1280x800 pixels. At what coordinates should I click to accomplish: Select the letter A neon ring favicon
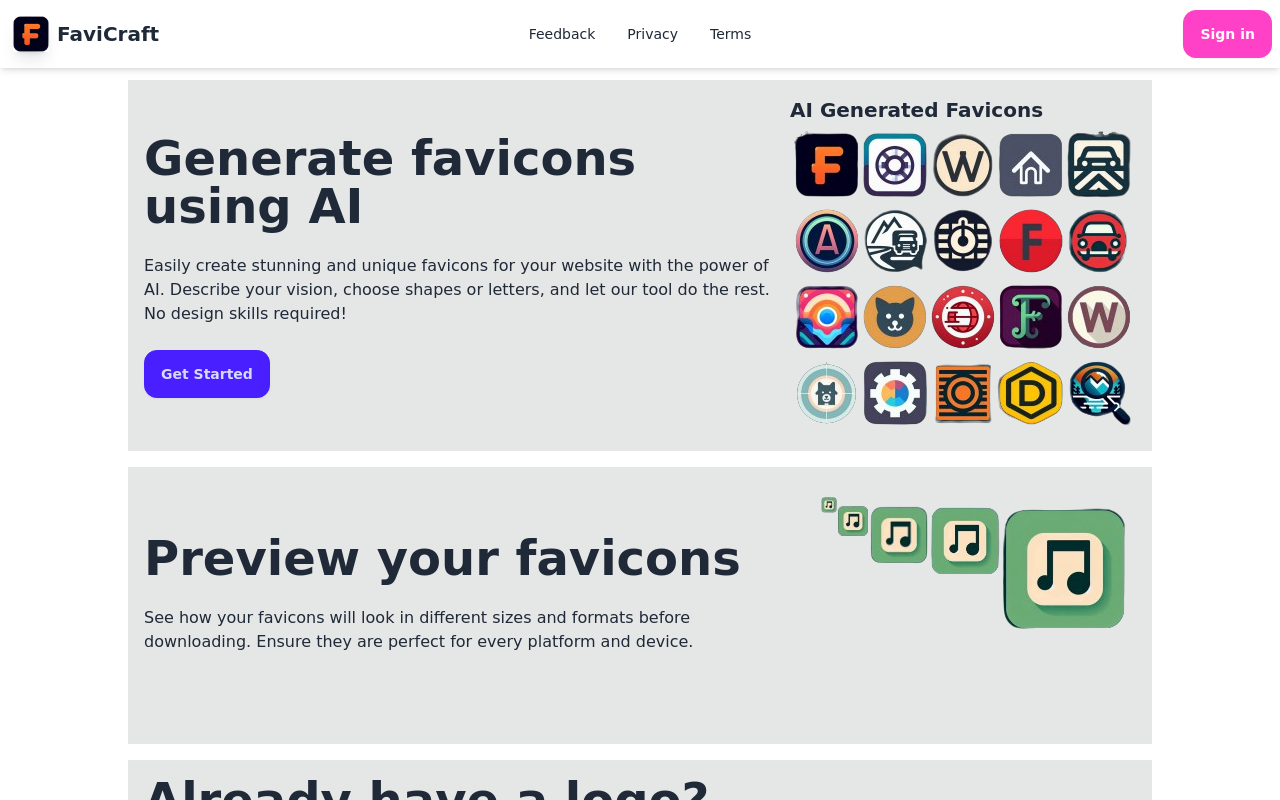(x=827, y=241)
